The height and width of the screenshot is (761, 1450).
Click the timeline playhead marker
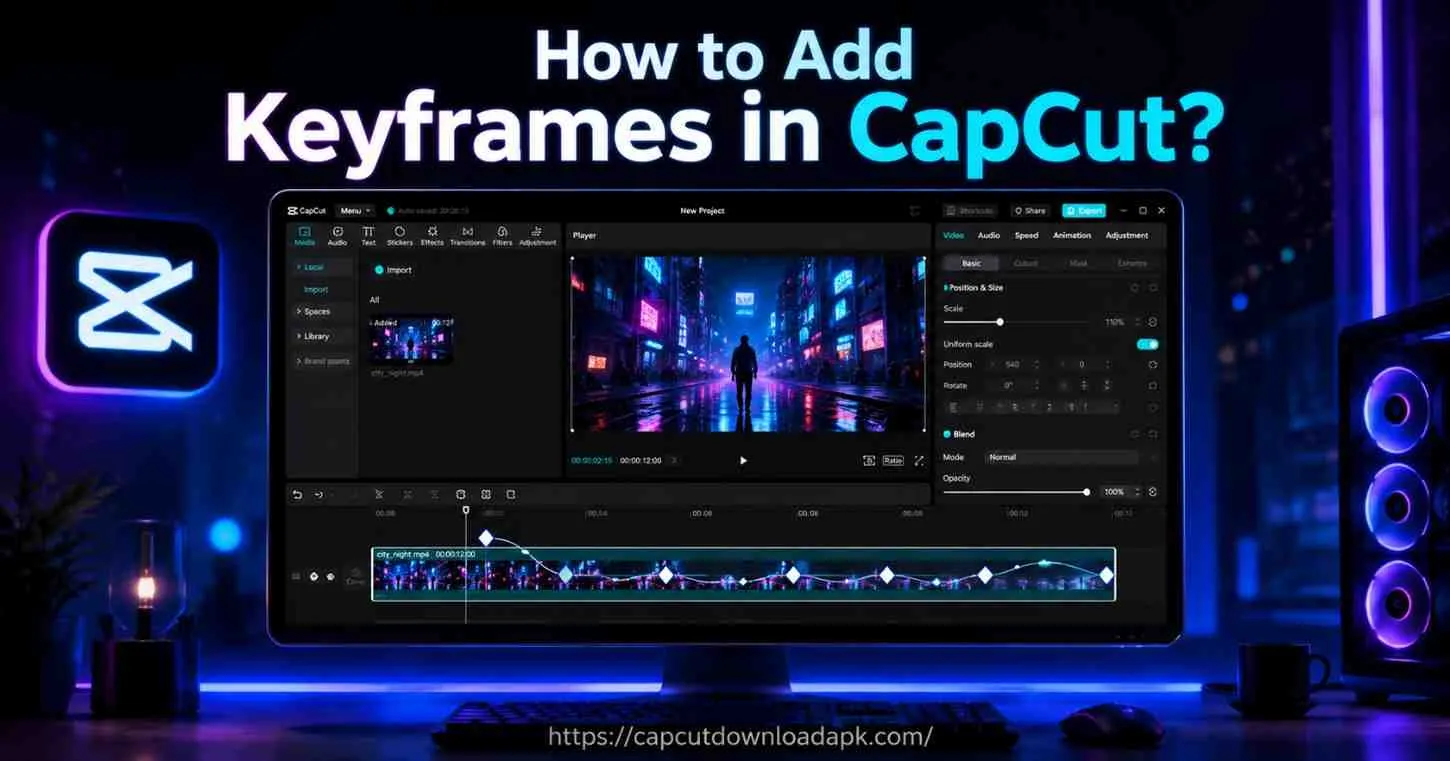tap(466, 510)
